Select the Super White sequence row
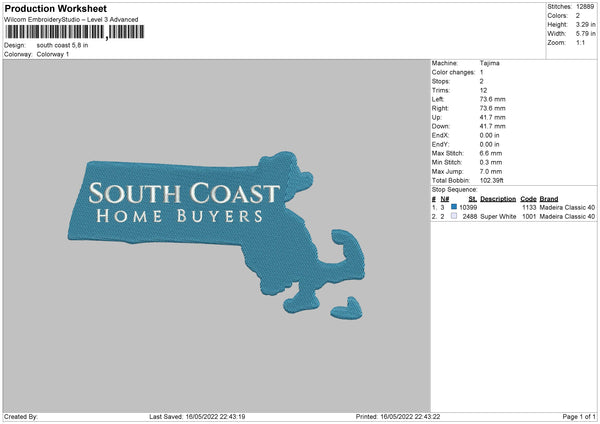Viewport: 600px width, 424px height. 514,217
